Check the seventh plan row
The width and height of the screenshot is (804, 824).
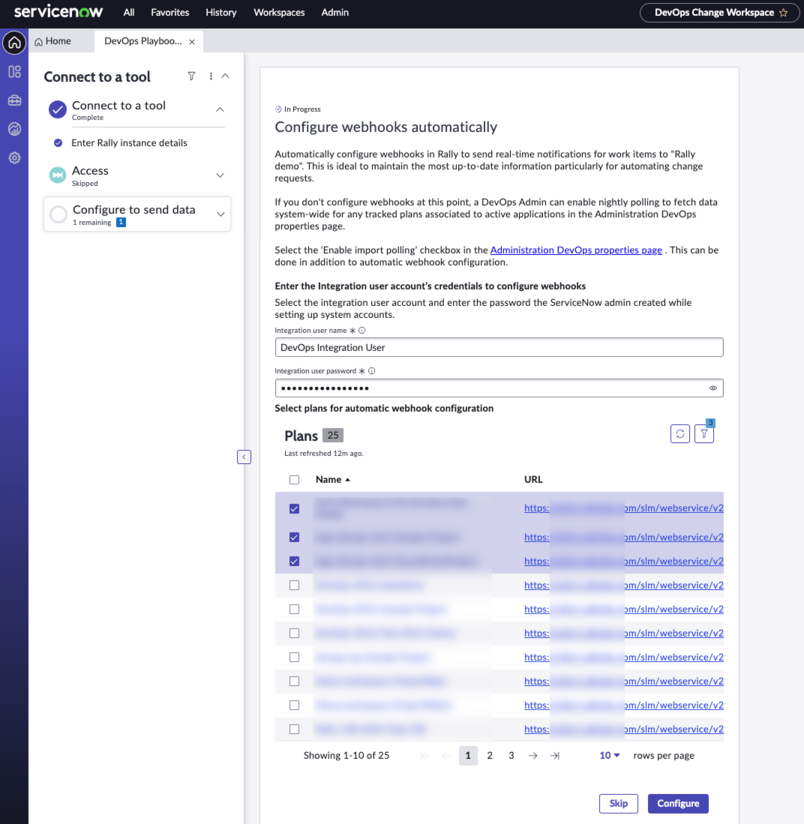coord(294,657)
